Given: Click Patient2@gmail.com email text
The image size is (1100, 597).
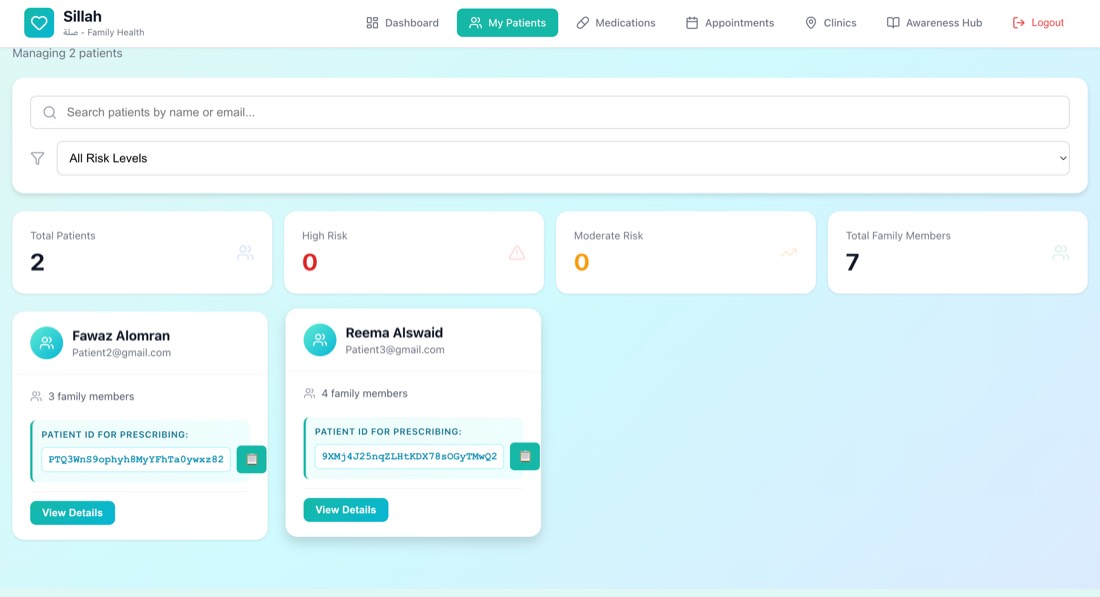Looking at the screenshot, I should tap(121, 353).
